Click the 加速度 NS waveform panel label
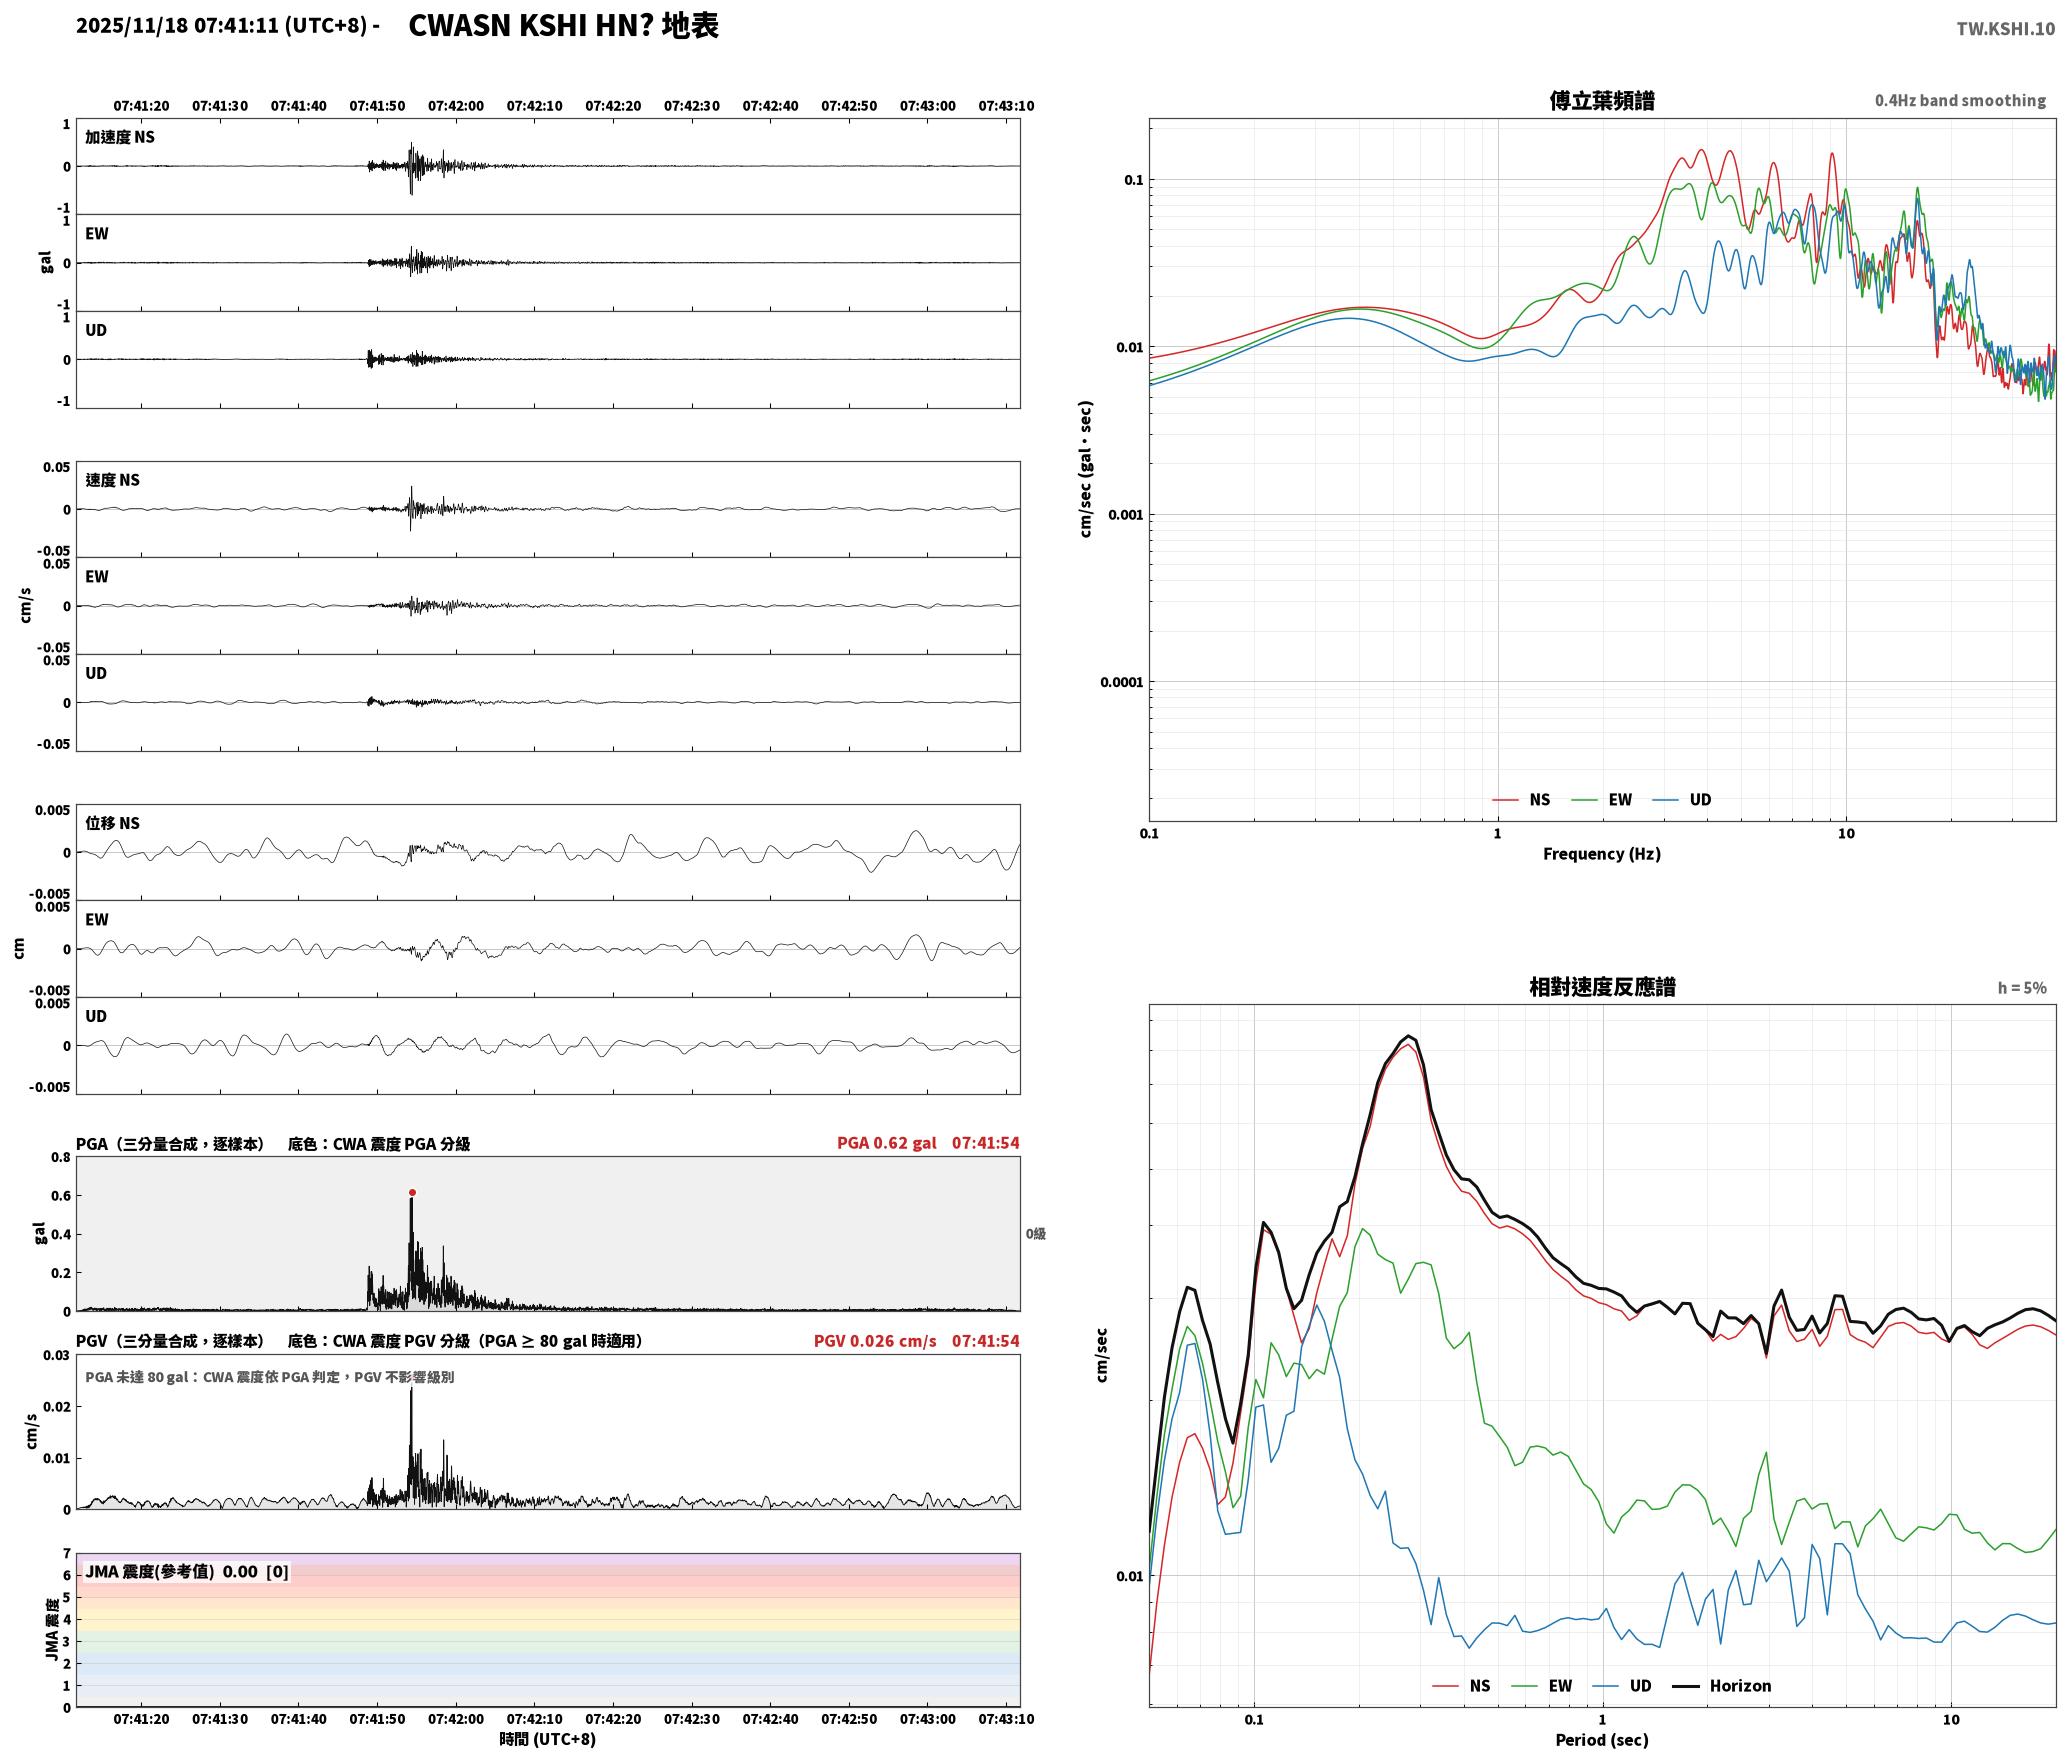This screenshot has width=2066, height=1760. (x=120, y=137)
